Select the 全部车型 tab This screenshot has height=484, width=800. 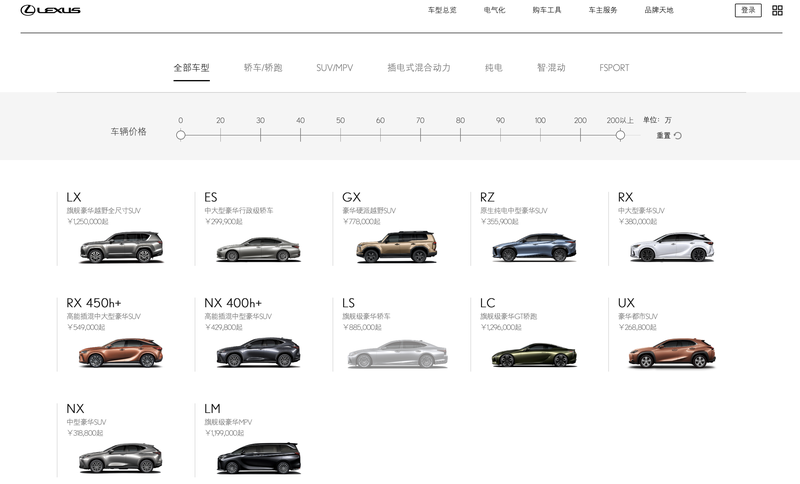(x=191, y=68)
